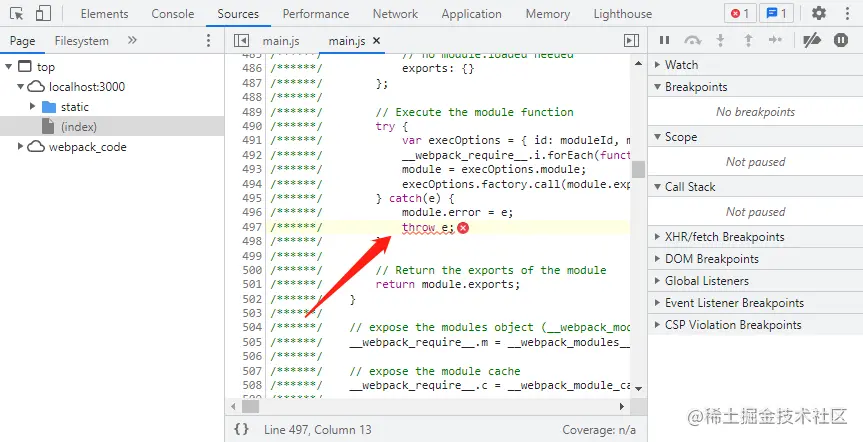This screenshot has width=863, height=442.
Task: Click line number 490 gutter
Action: point(252,126)
